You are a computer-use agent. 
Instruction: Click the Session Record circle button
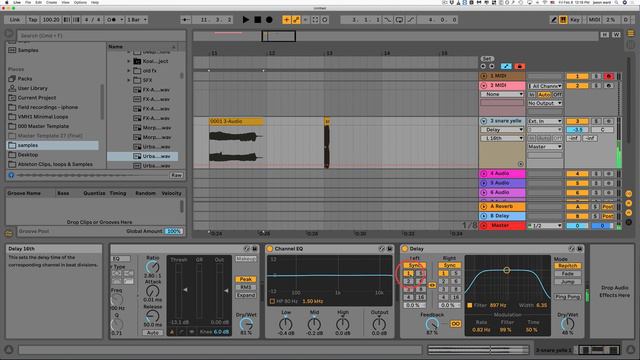click(325, 20)
